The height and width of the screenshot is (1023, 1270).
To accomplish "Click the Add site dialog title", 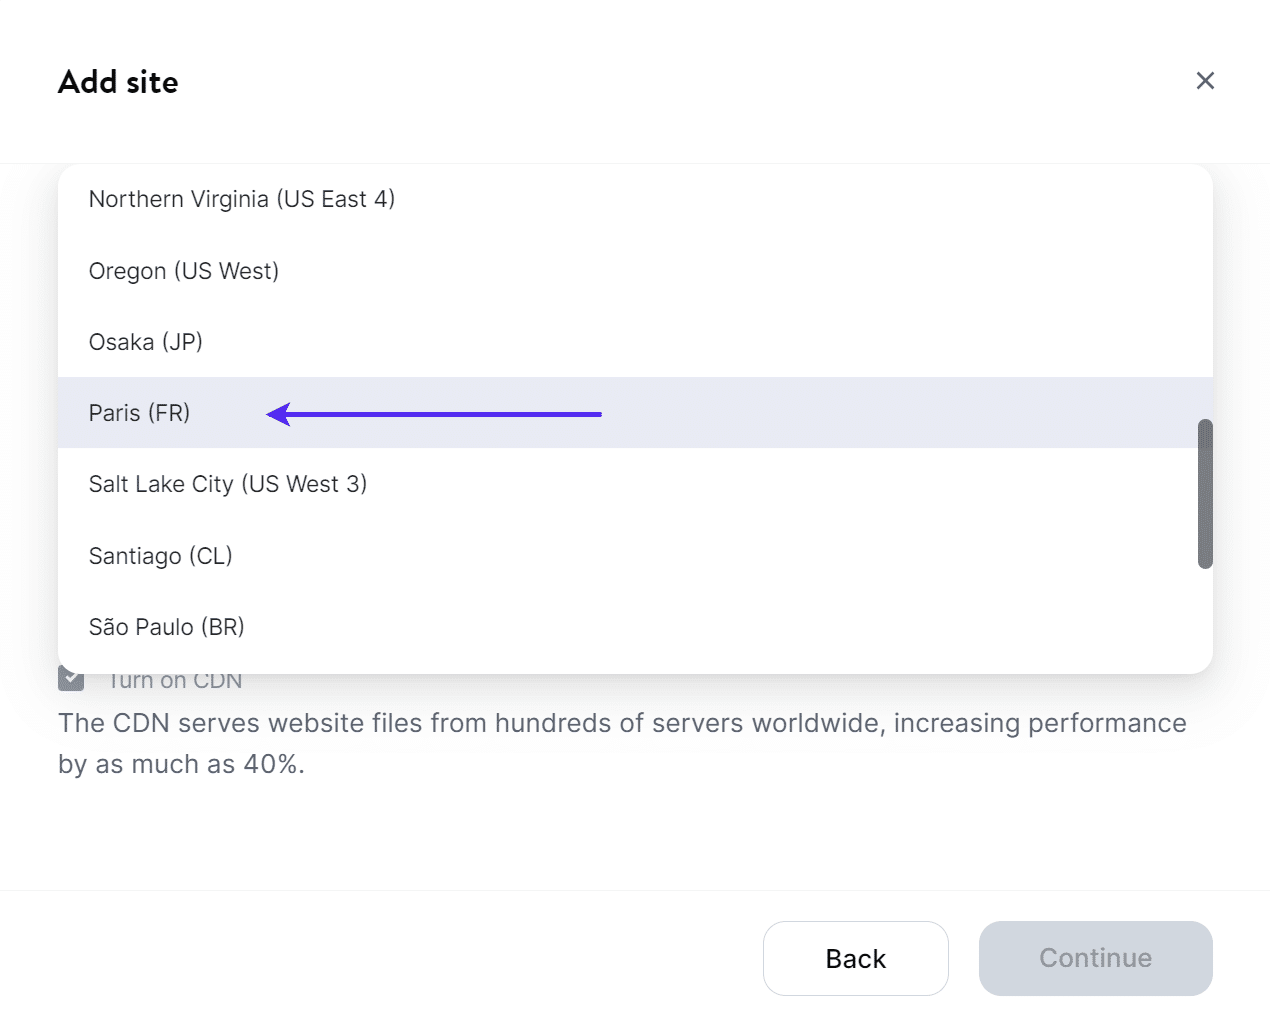I will tap(118, 81).
